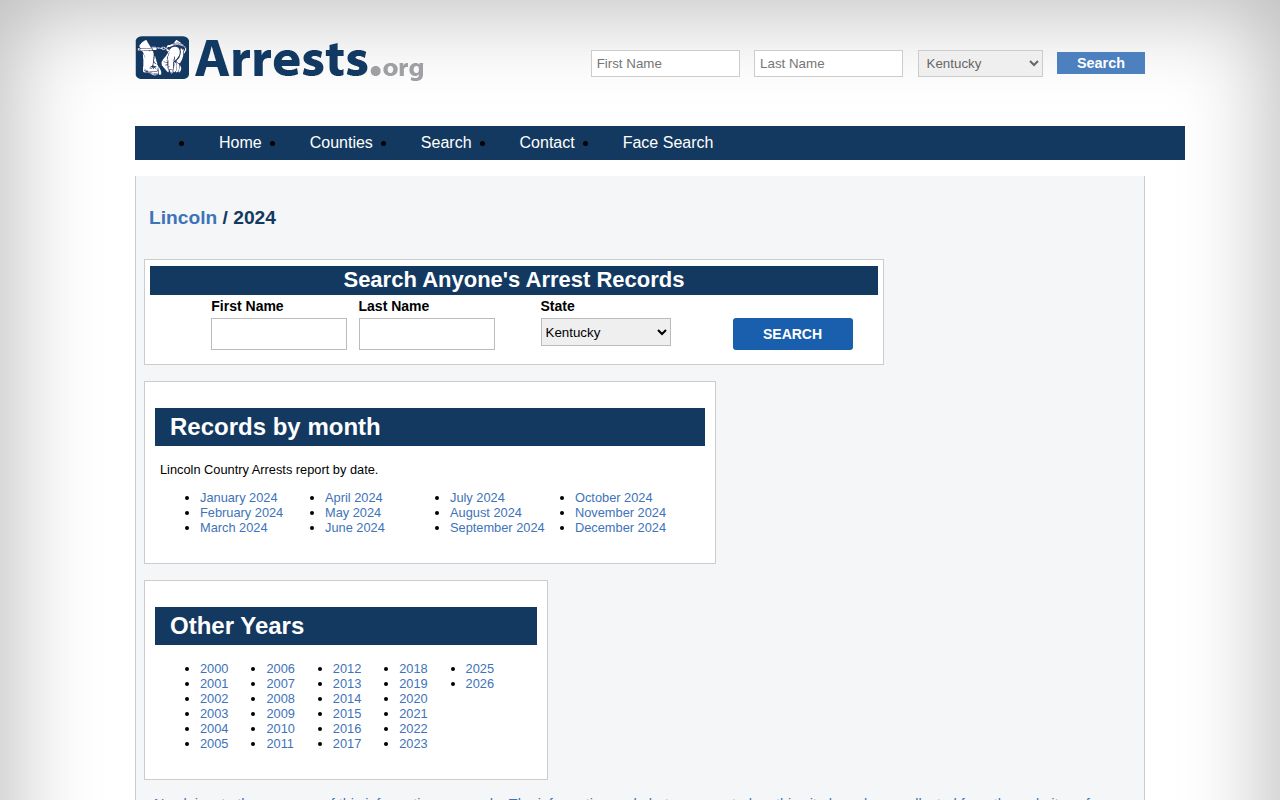Go to year 2017

point(347,743)
